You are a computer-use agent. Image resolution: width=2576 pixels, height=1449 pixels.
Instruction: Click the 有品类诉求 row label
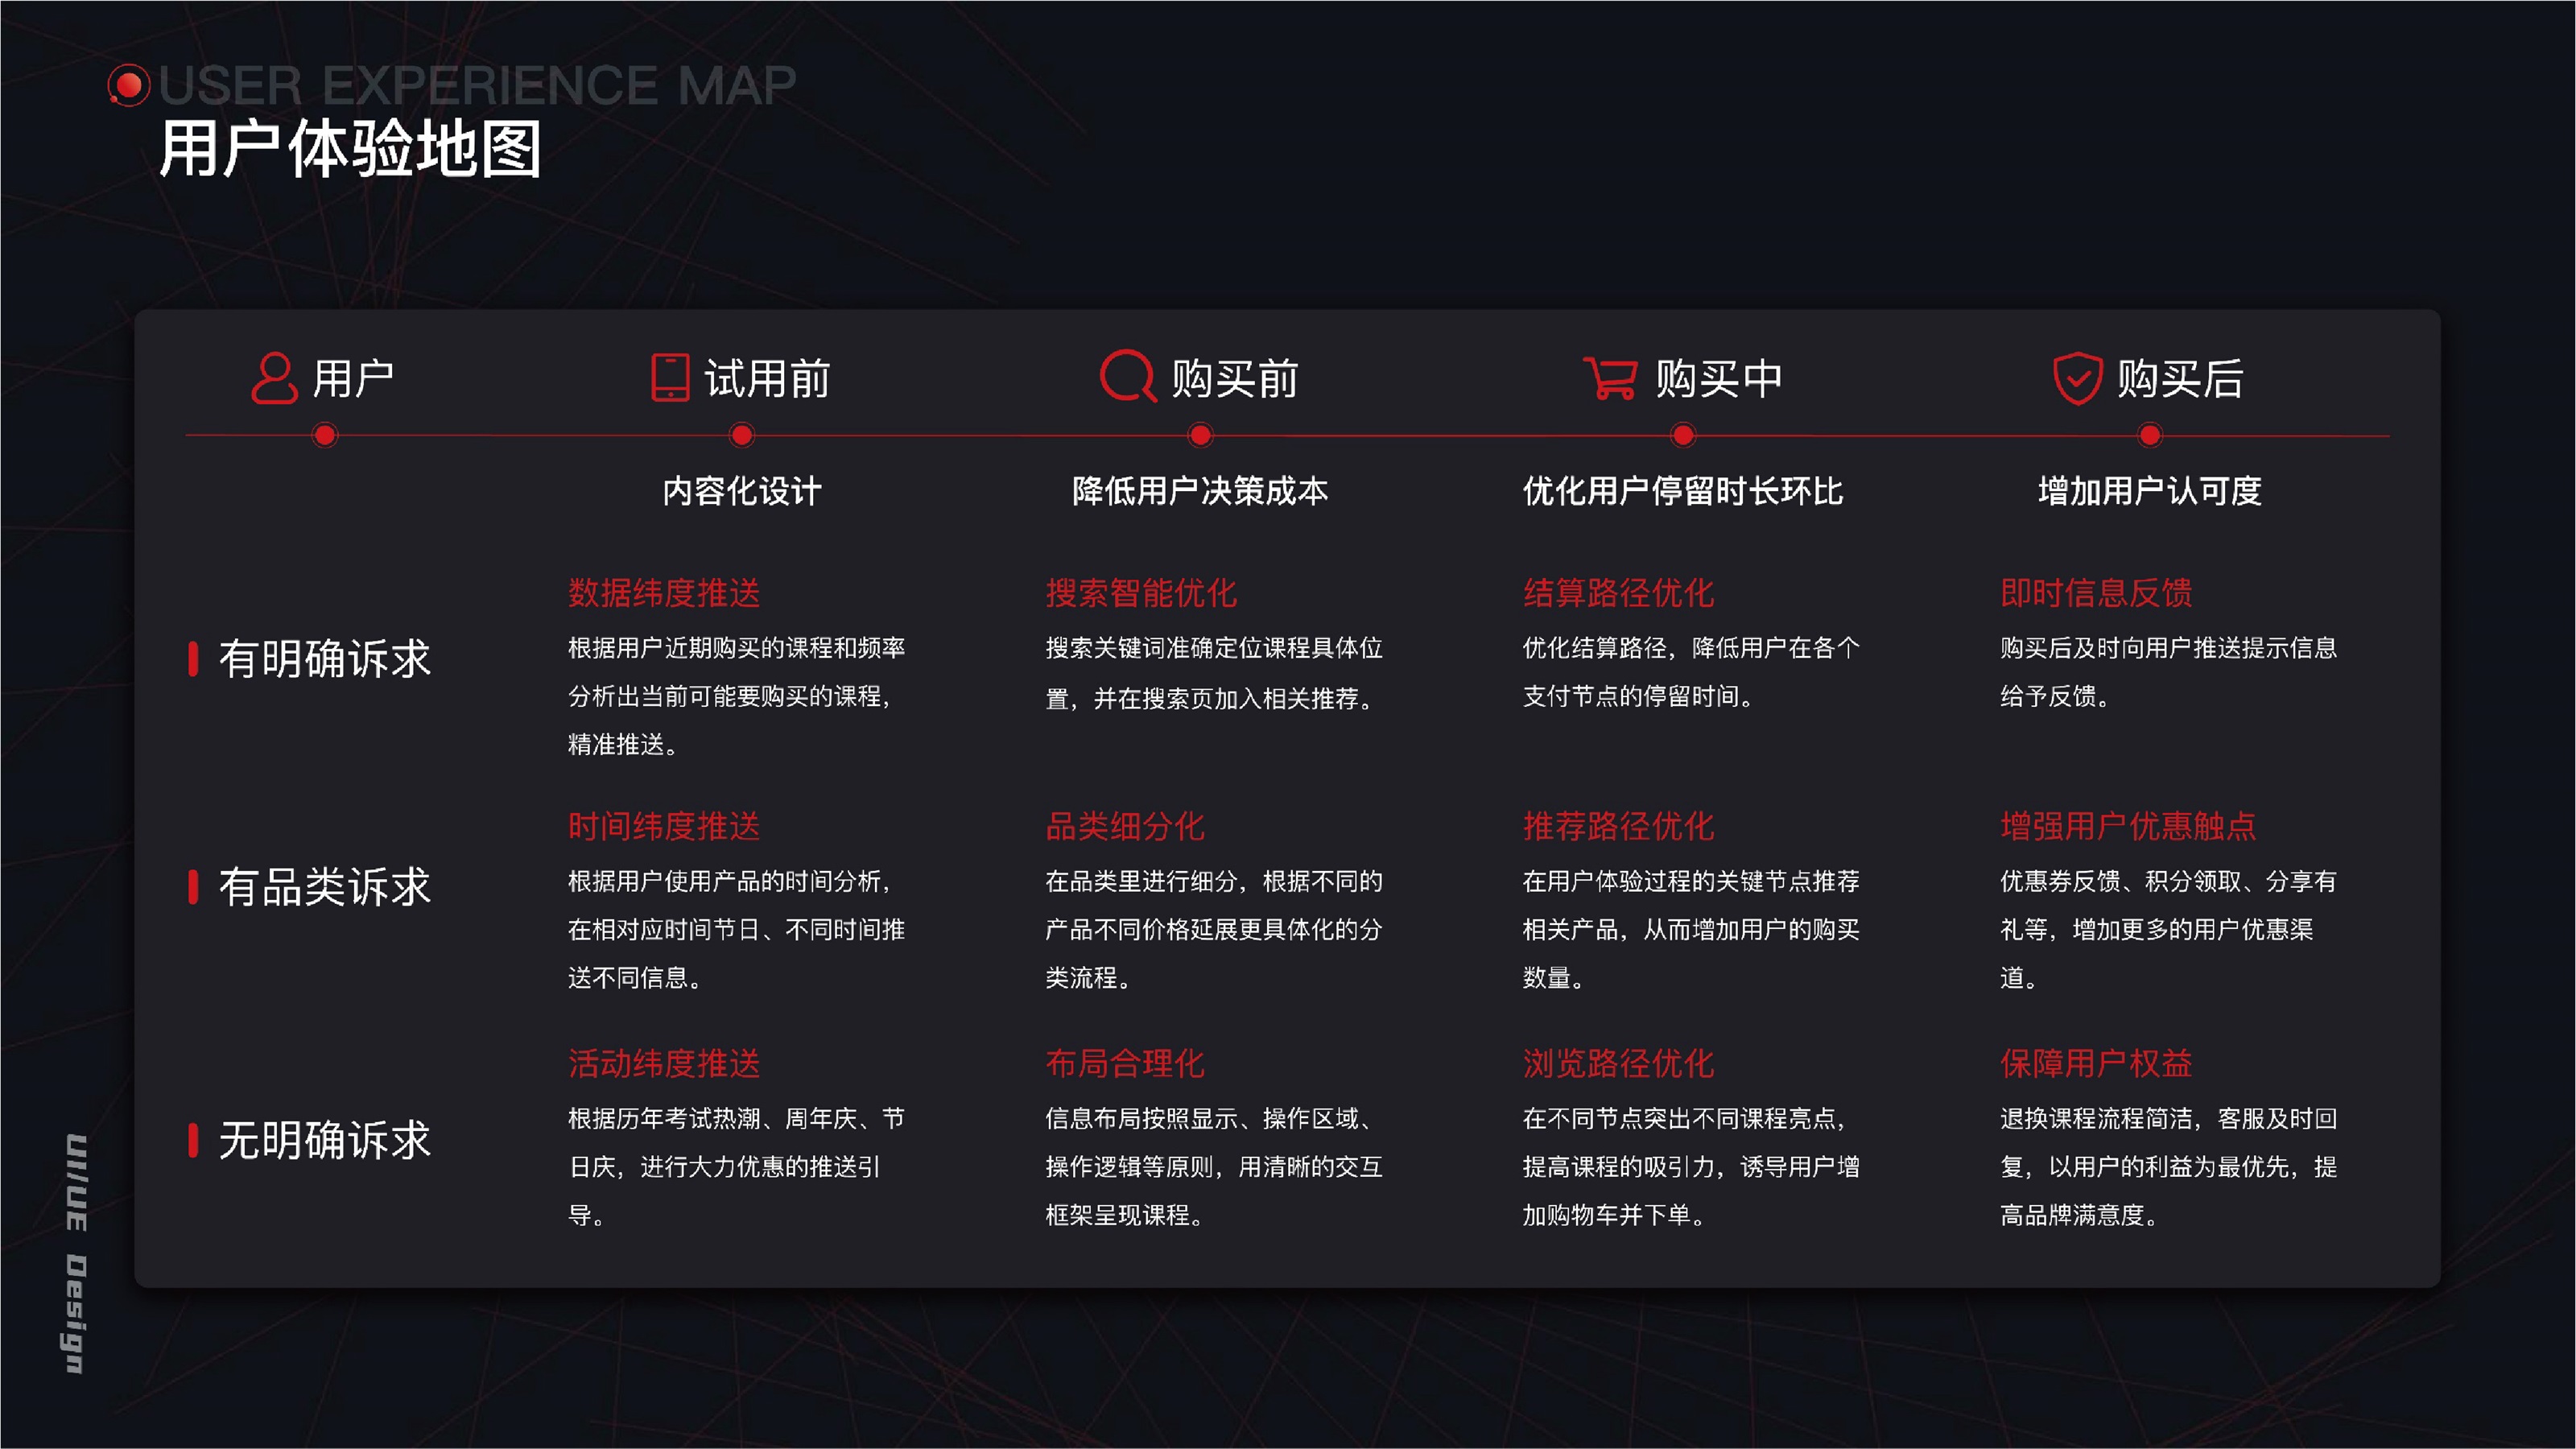point(324,887)
